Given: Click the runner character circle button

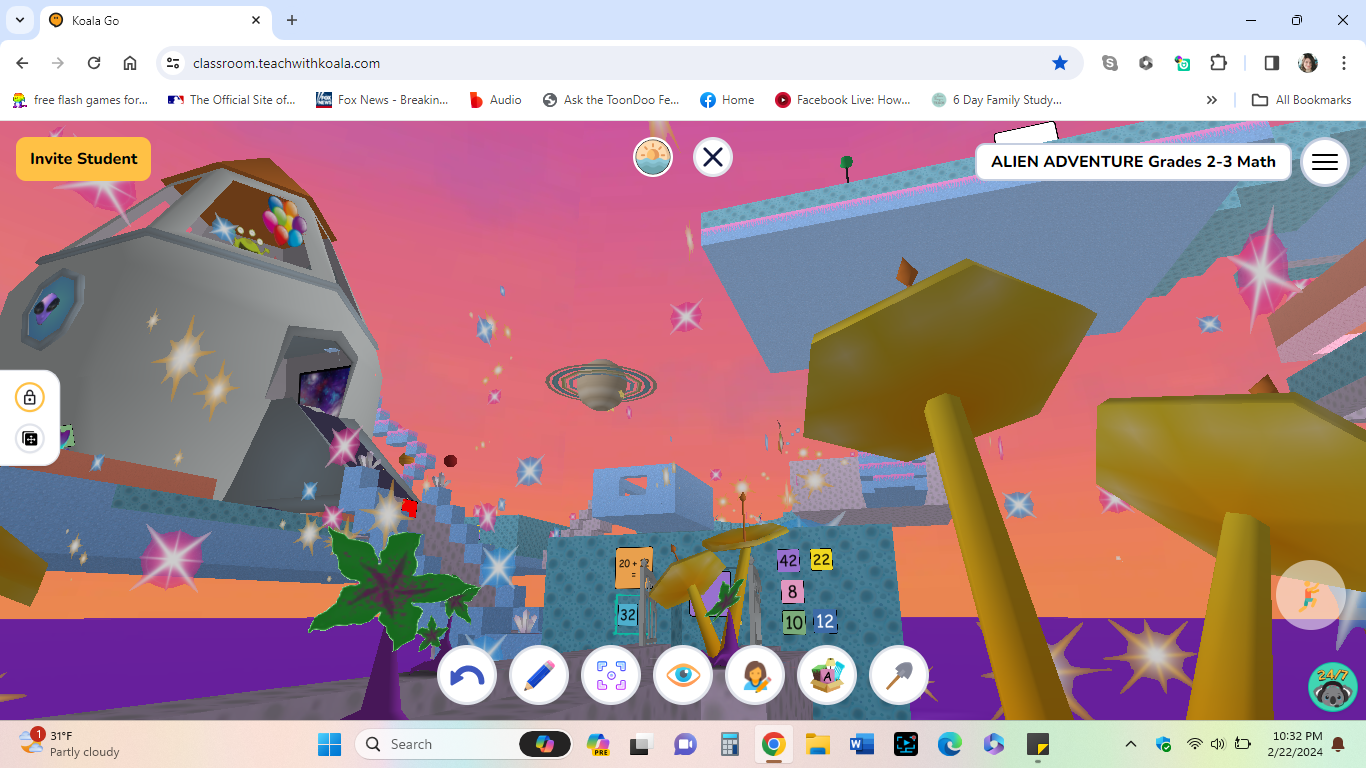Looking at the screenshot, I should [x=1310, y=595].
